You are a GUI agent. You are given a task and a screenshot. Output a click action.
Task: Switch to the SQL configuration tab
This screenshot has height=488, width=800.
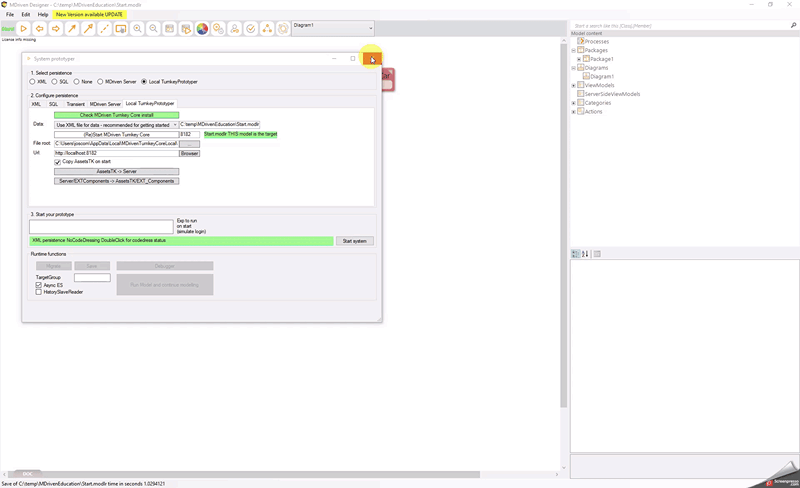click(x=54, y=104)
